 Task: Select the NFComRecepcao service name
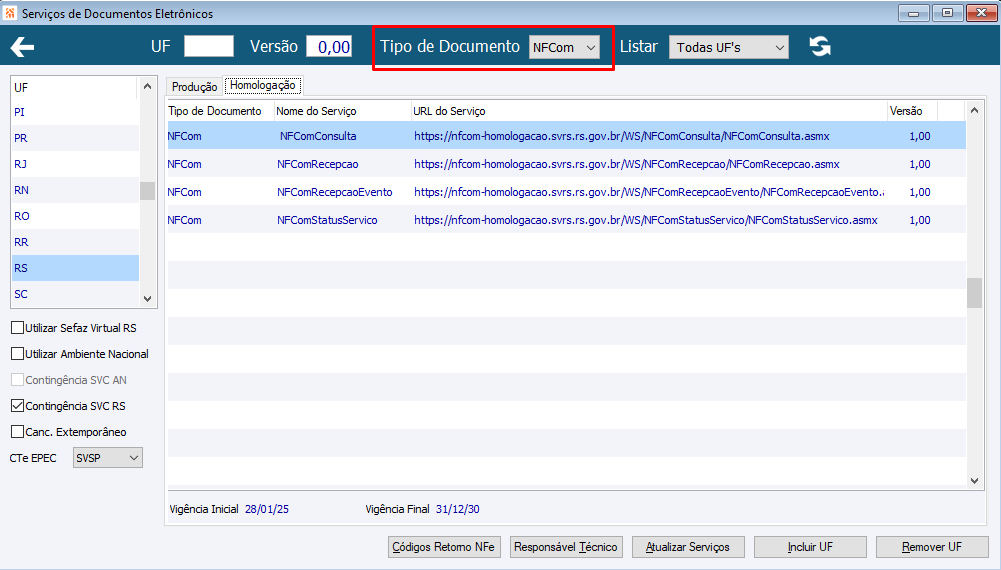click(x=317, y=164)
